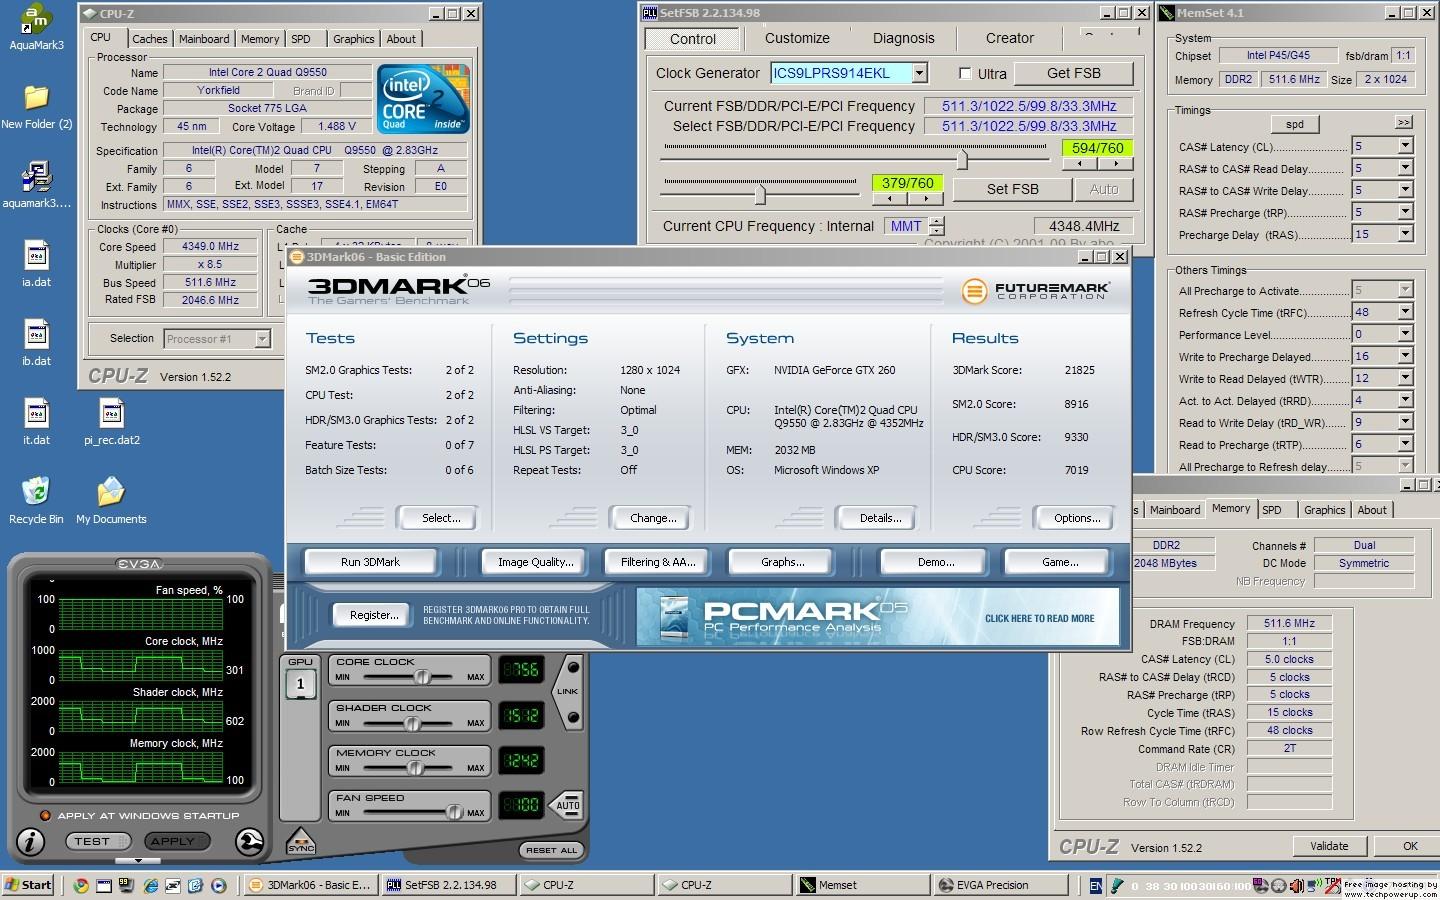
Task: Switch to Memset taskbar button
Action: click(x=863, y=885)
